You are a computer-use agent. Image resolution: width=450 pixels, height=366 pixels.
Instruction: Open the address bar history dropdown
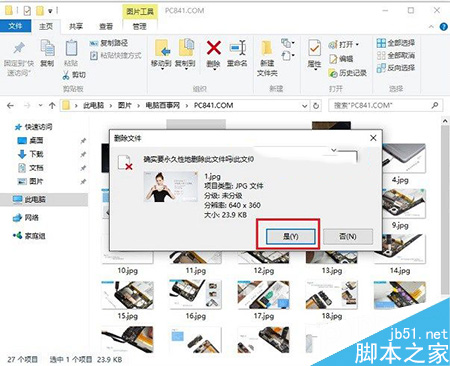click(x=304, y=106)
